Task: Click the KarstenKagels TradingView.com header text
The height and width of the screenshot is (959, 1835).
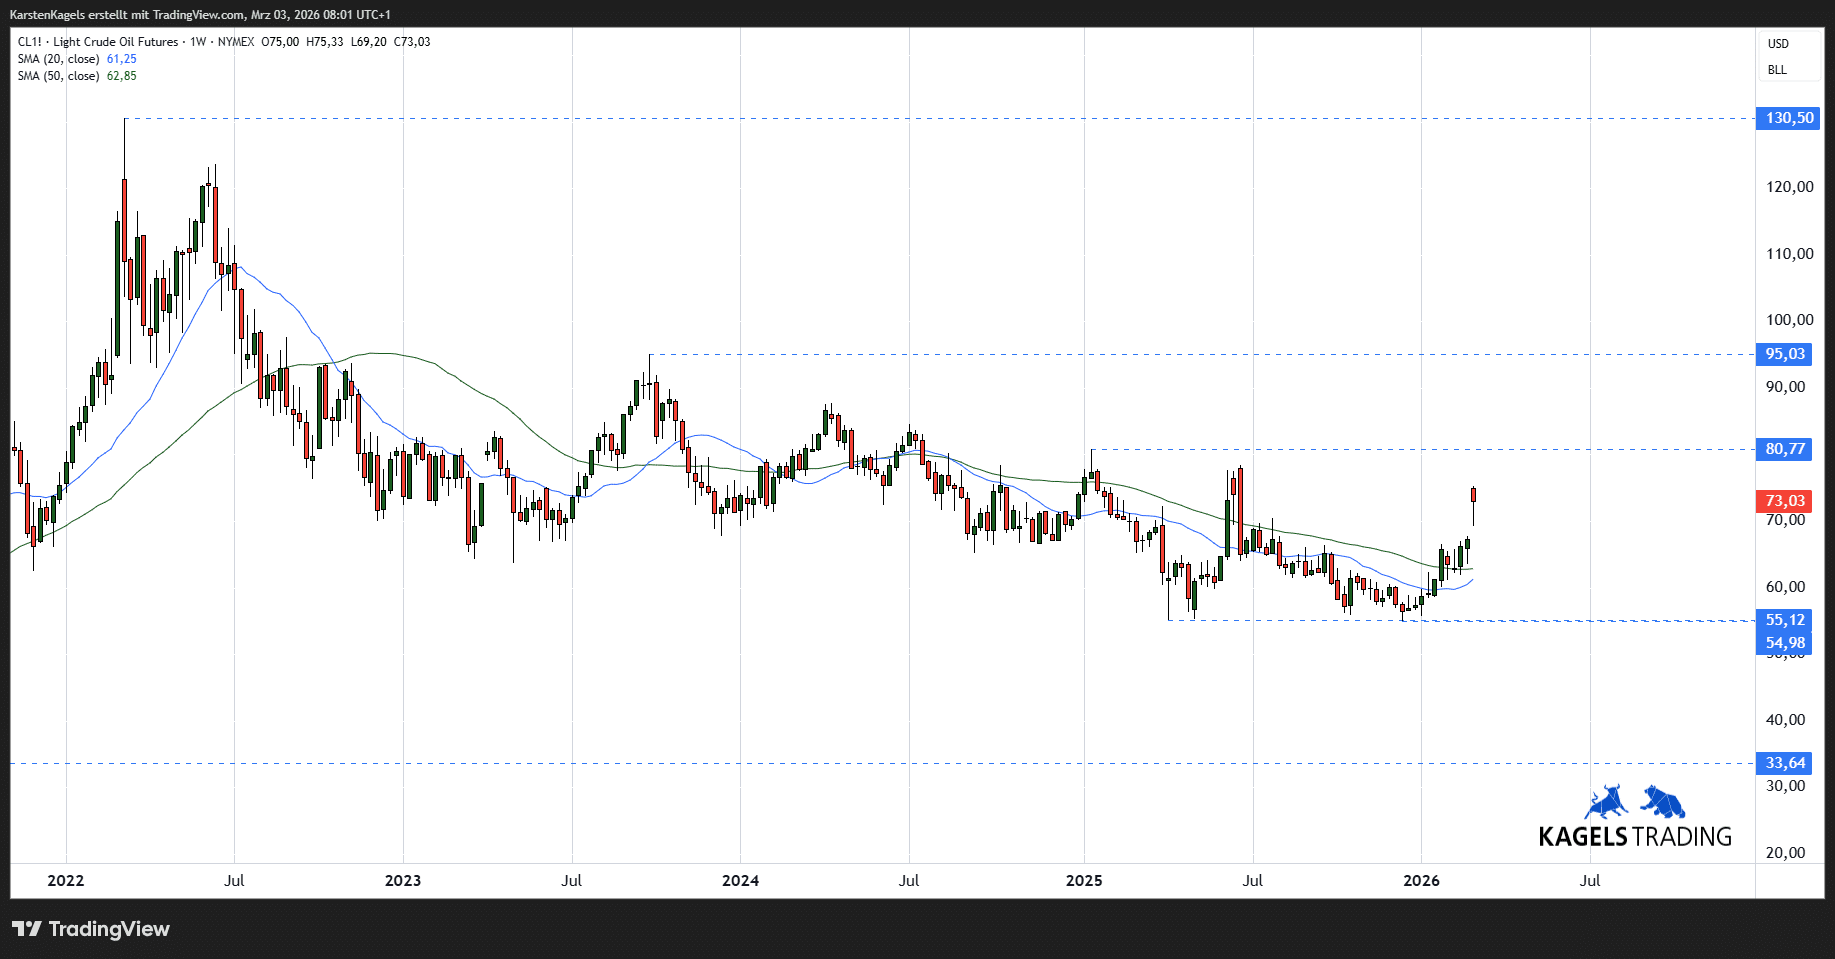Action: coord(200,15)
